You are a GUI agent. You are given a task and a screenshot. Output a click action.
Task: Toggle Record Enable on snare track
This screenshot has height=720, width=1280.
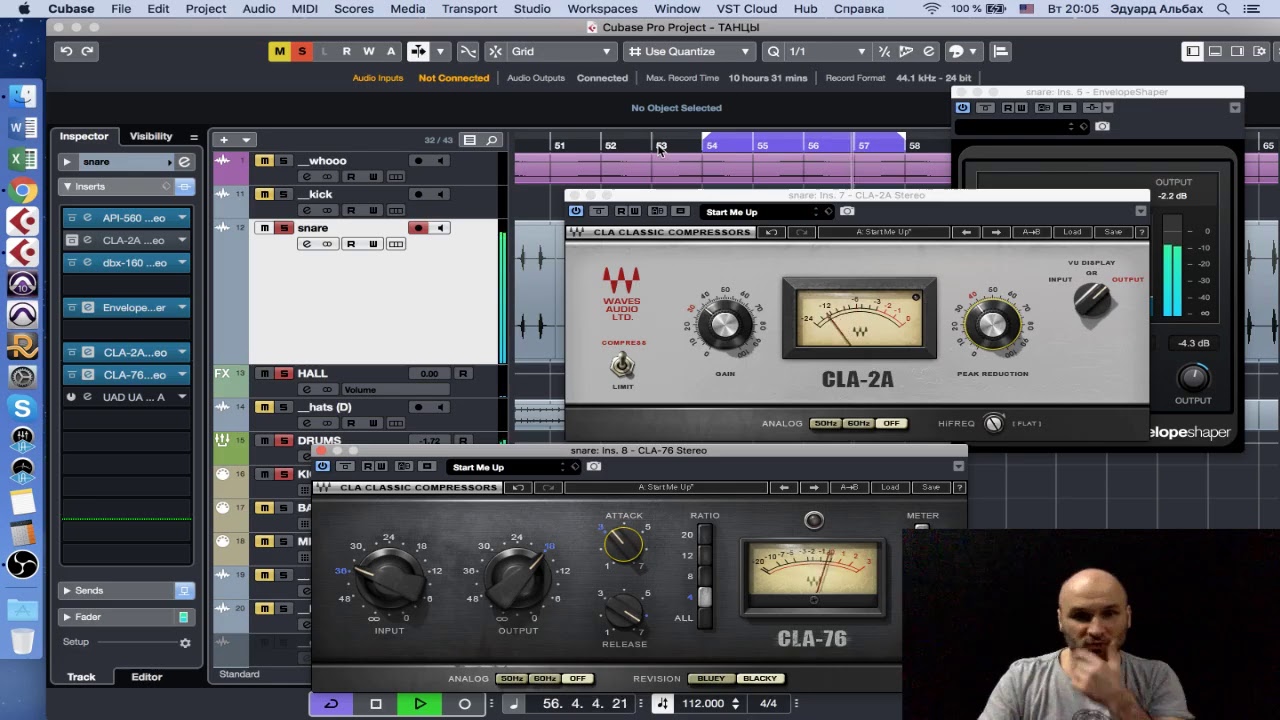[x=418, y=228]
